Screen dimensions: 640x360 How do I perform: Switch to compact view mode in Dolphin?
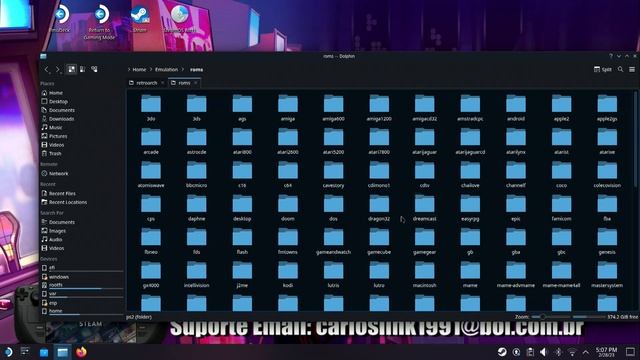tap(82, 69)
